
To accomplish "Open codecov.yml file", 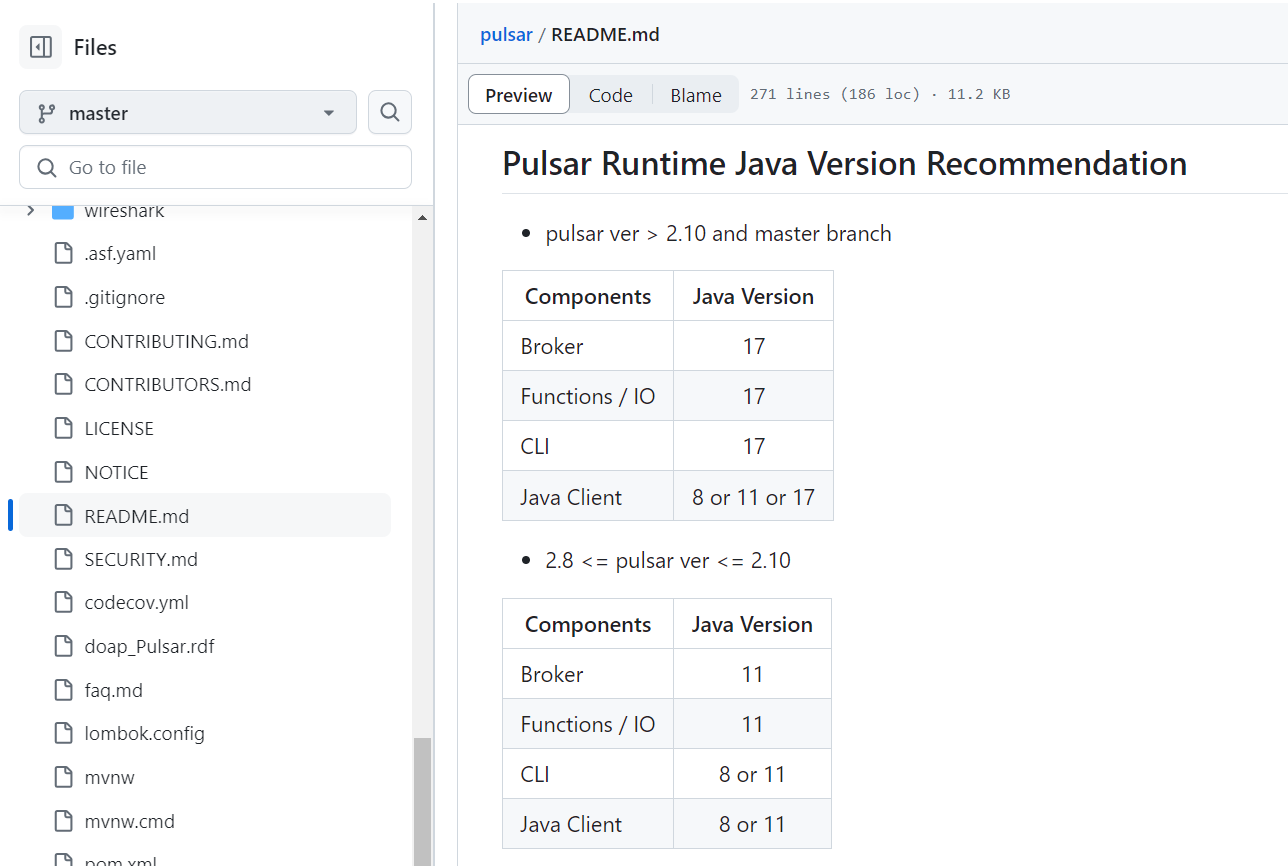I will pyautogui.click(x=136, y=603).
